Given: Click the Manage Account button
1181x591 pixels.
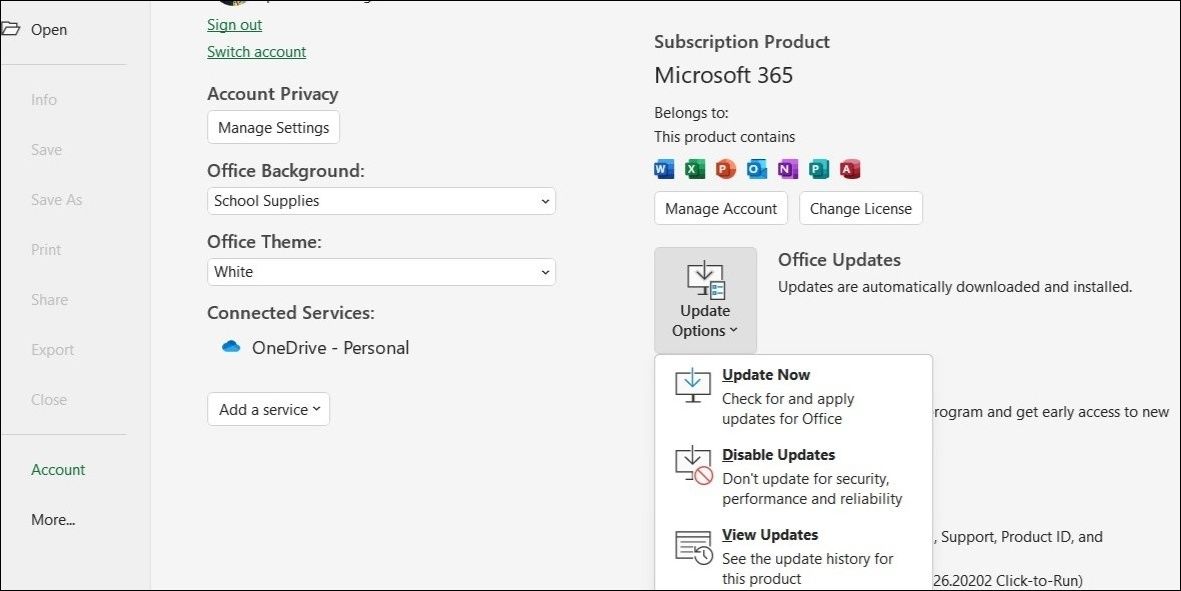Looking at the screenshot, I should [x=721, y=209].
